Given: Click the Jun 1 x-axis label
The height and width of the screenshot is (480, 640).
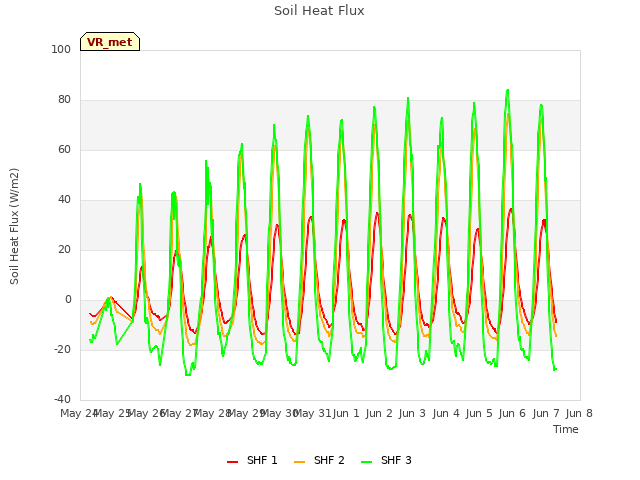Looking at the screenshot, I should point(346,413).
